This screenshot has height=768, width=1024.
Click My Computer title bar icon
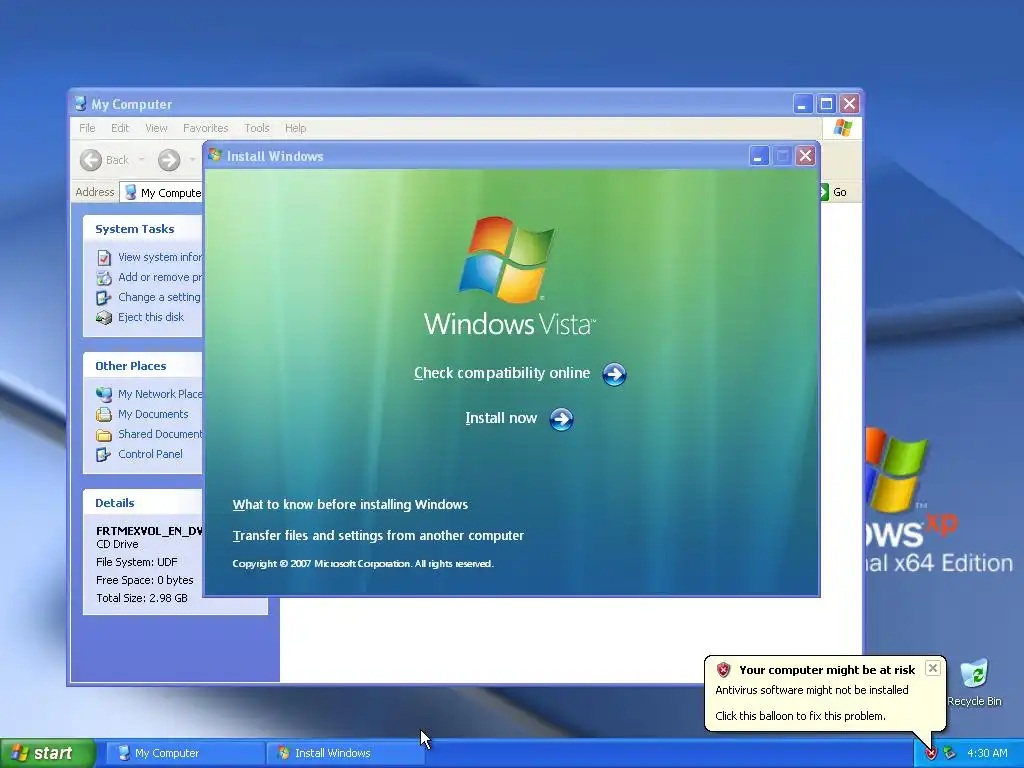pos(80,104)
